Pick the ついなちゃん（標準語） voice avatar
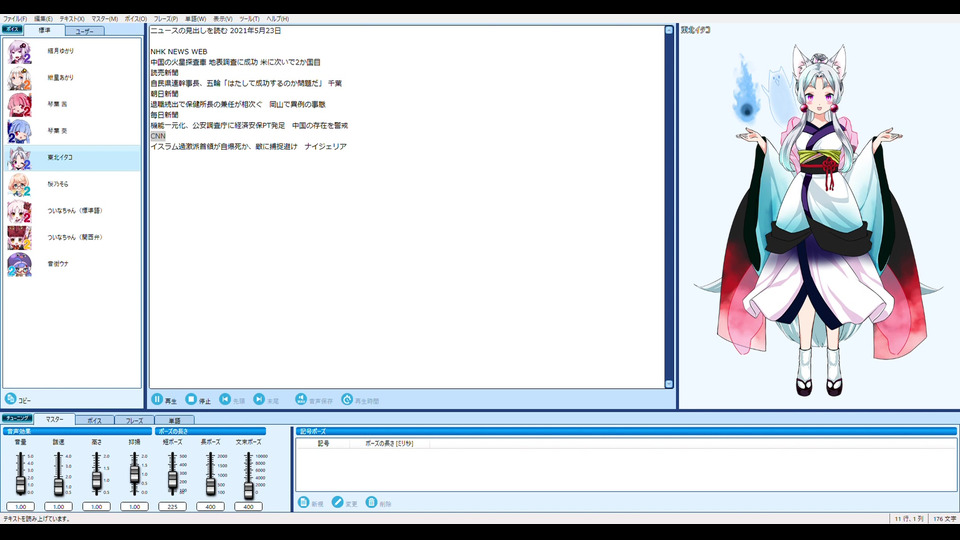This screenshot has height=540, width=960. click(19, 211)
